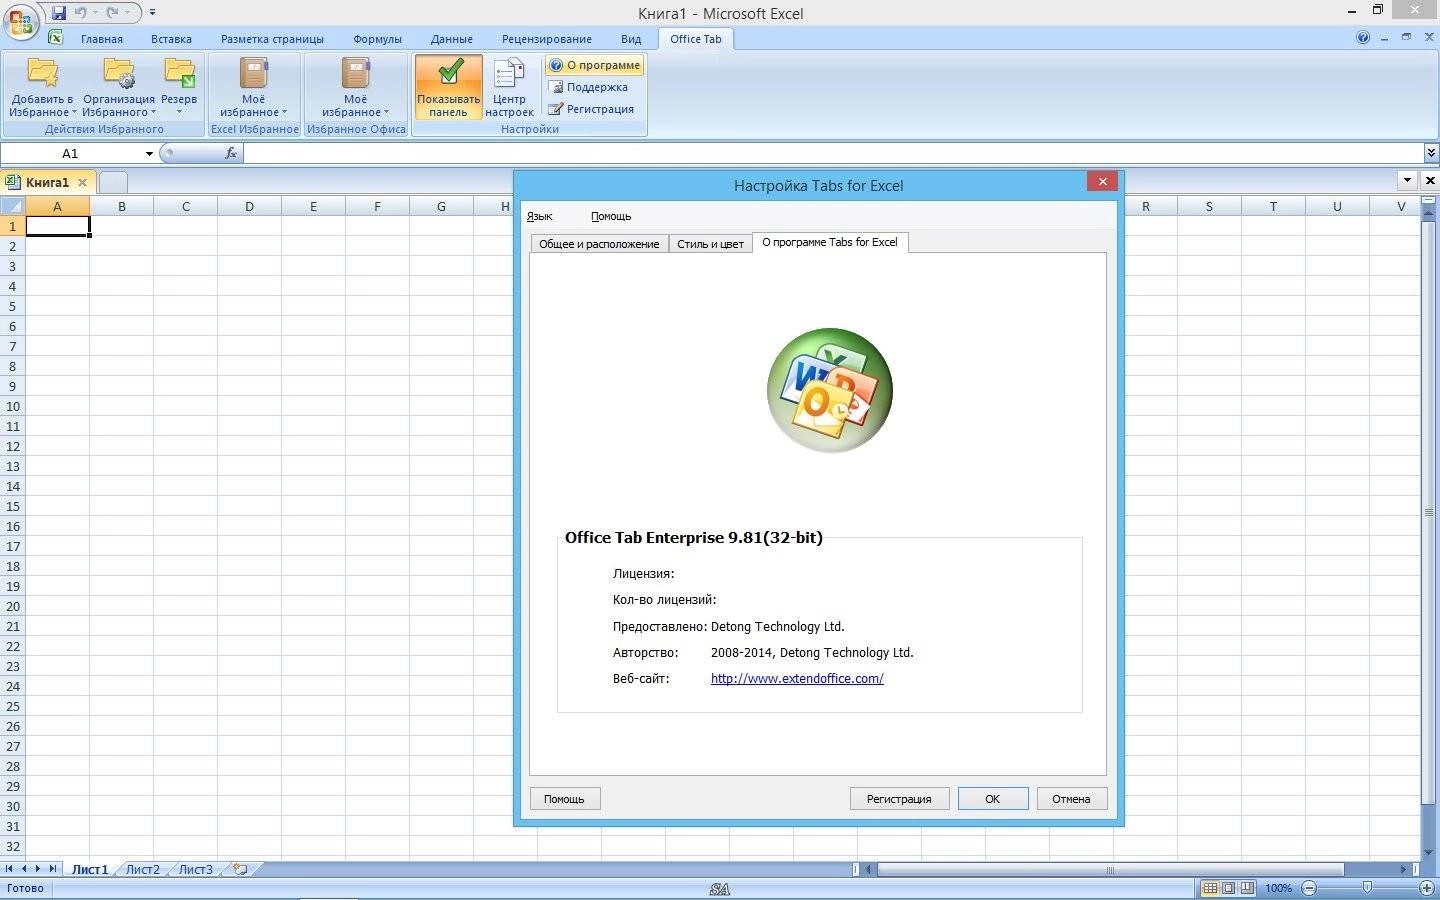Go to first sheet navigation arrow
The image size is (1440, 900).
coord(9,869)
